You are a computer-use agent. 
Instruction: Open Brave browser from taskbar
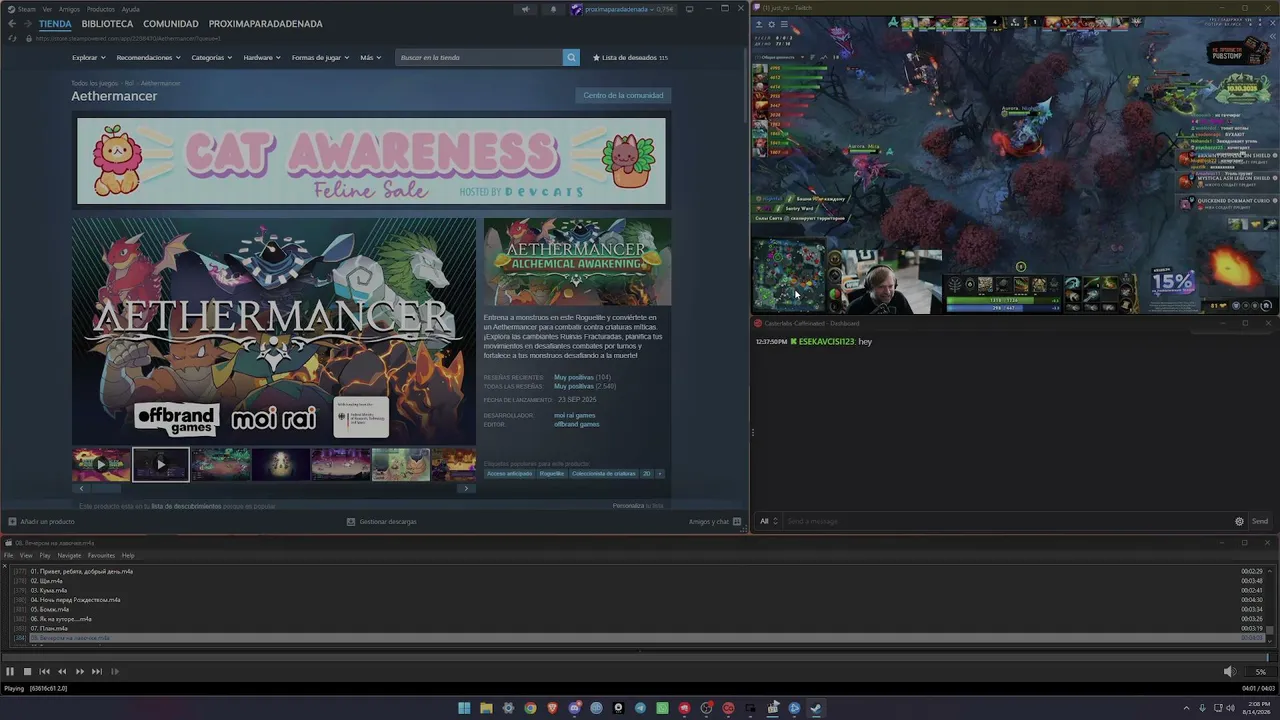pyautogui.click(x=552, y=708)
